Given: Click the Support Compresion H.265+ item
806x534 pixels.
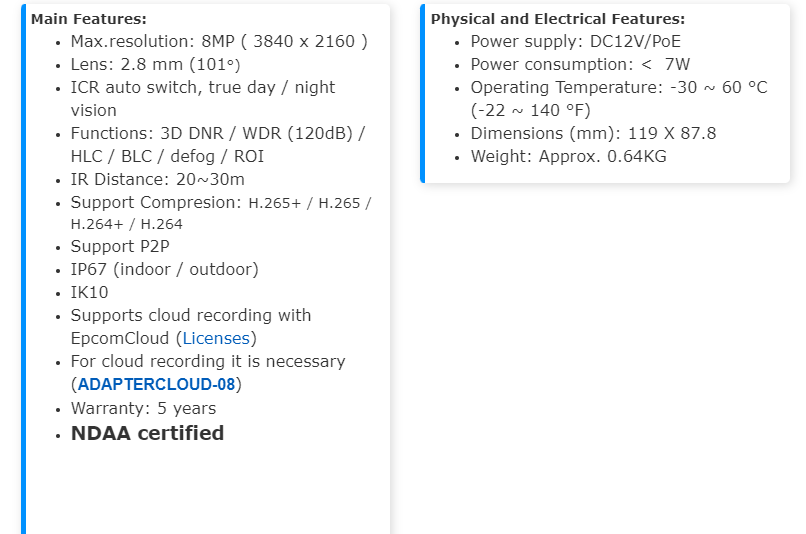Looking at the screenshot, I should pyautogui.click(x=220, y=203).
